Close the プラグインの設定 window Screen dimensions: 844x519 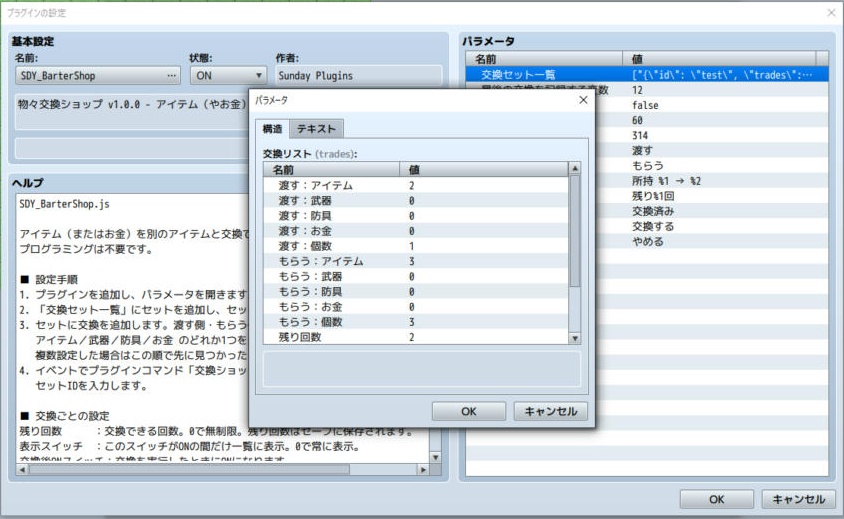coord(831,12)
